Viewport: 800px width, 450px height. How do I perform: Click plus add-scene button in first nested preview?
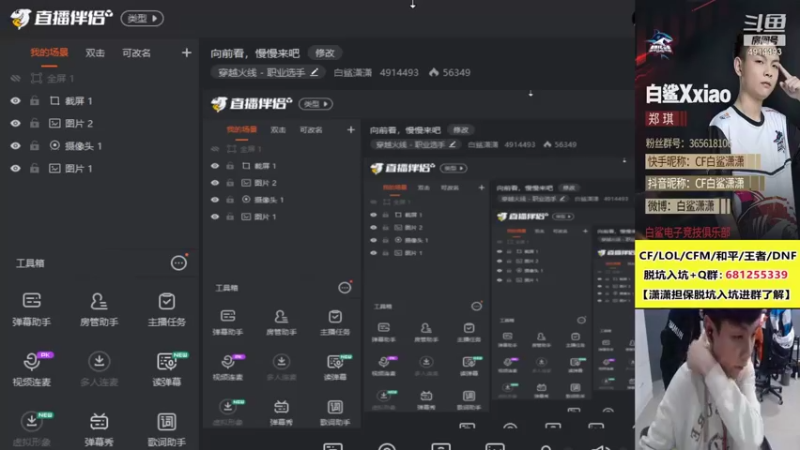351,130
